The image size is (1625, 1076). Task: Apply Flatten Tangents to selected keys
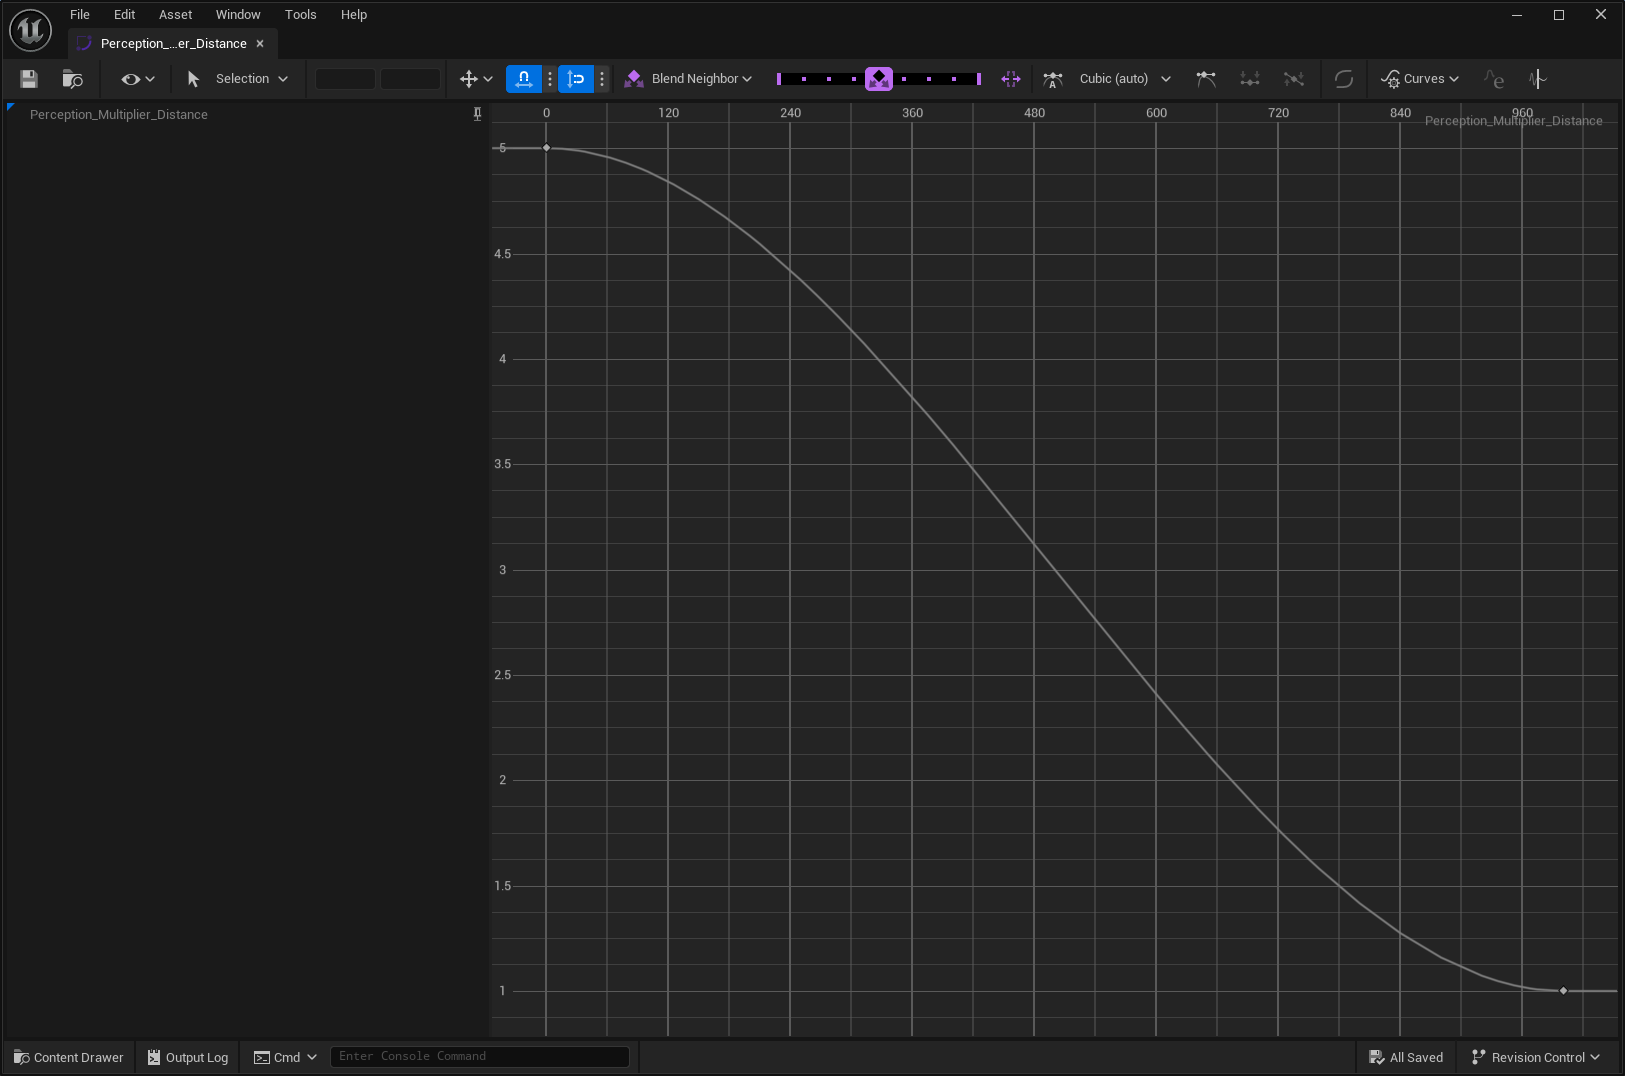tap(1250, 78)
